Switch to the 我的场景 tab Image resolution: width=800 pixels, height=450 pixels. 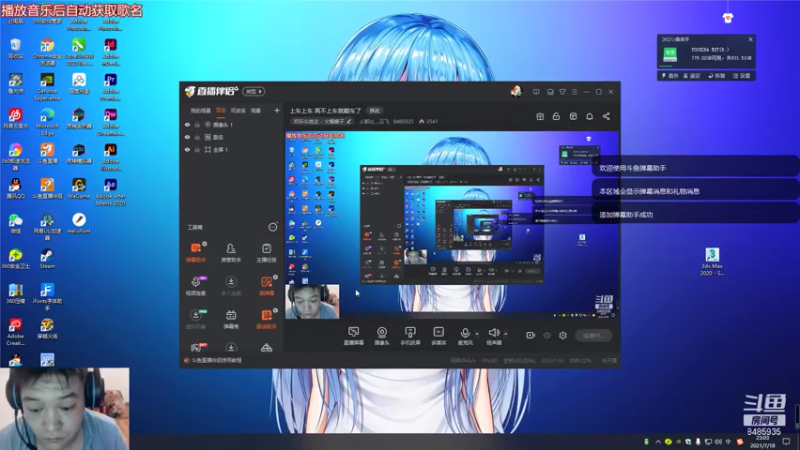point(201,110)
